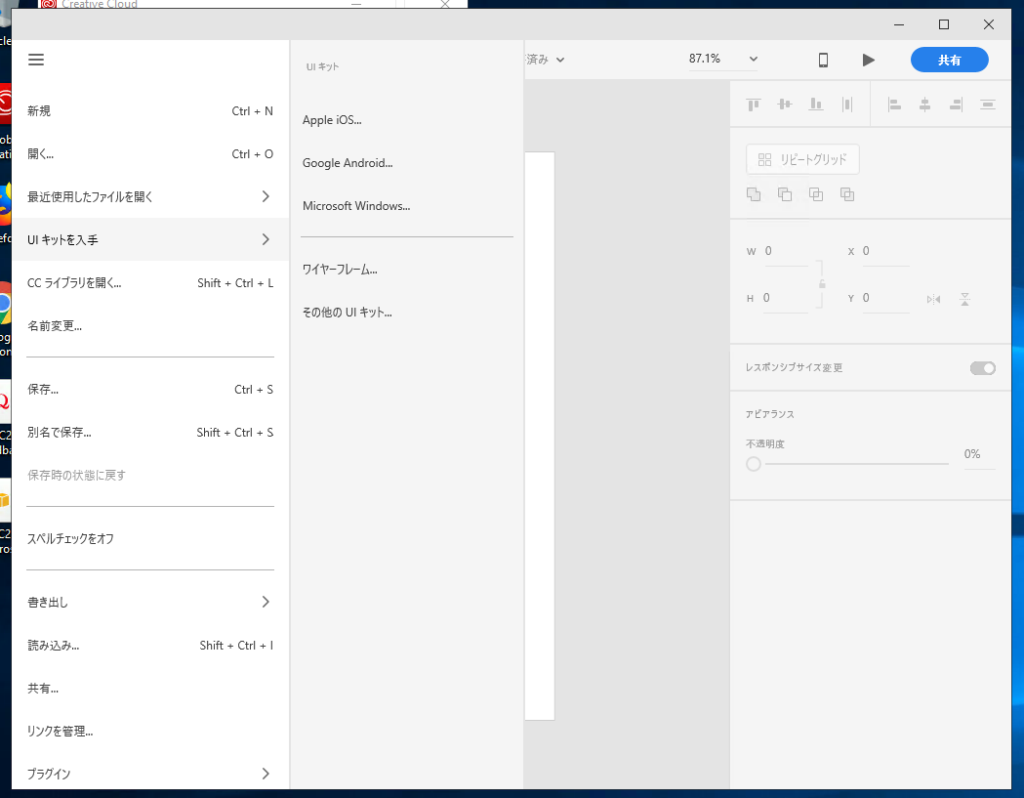Apply the Subtract boolean operation icon
This screenshot has height=798, width=1024.
(784, 195)
